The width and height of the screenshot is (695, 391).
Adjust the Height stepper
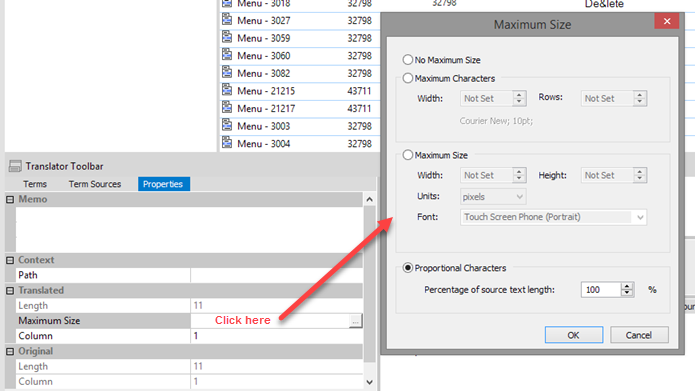coord(640,175)
